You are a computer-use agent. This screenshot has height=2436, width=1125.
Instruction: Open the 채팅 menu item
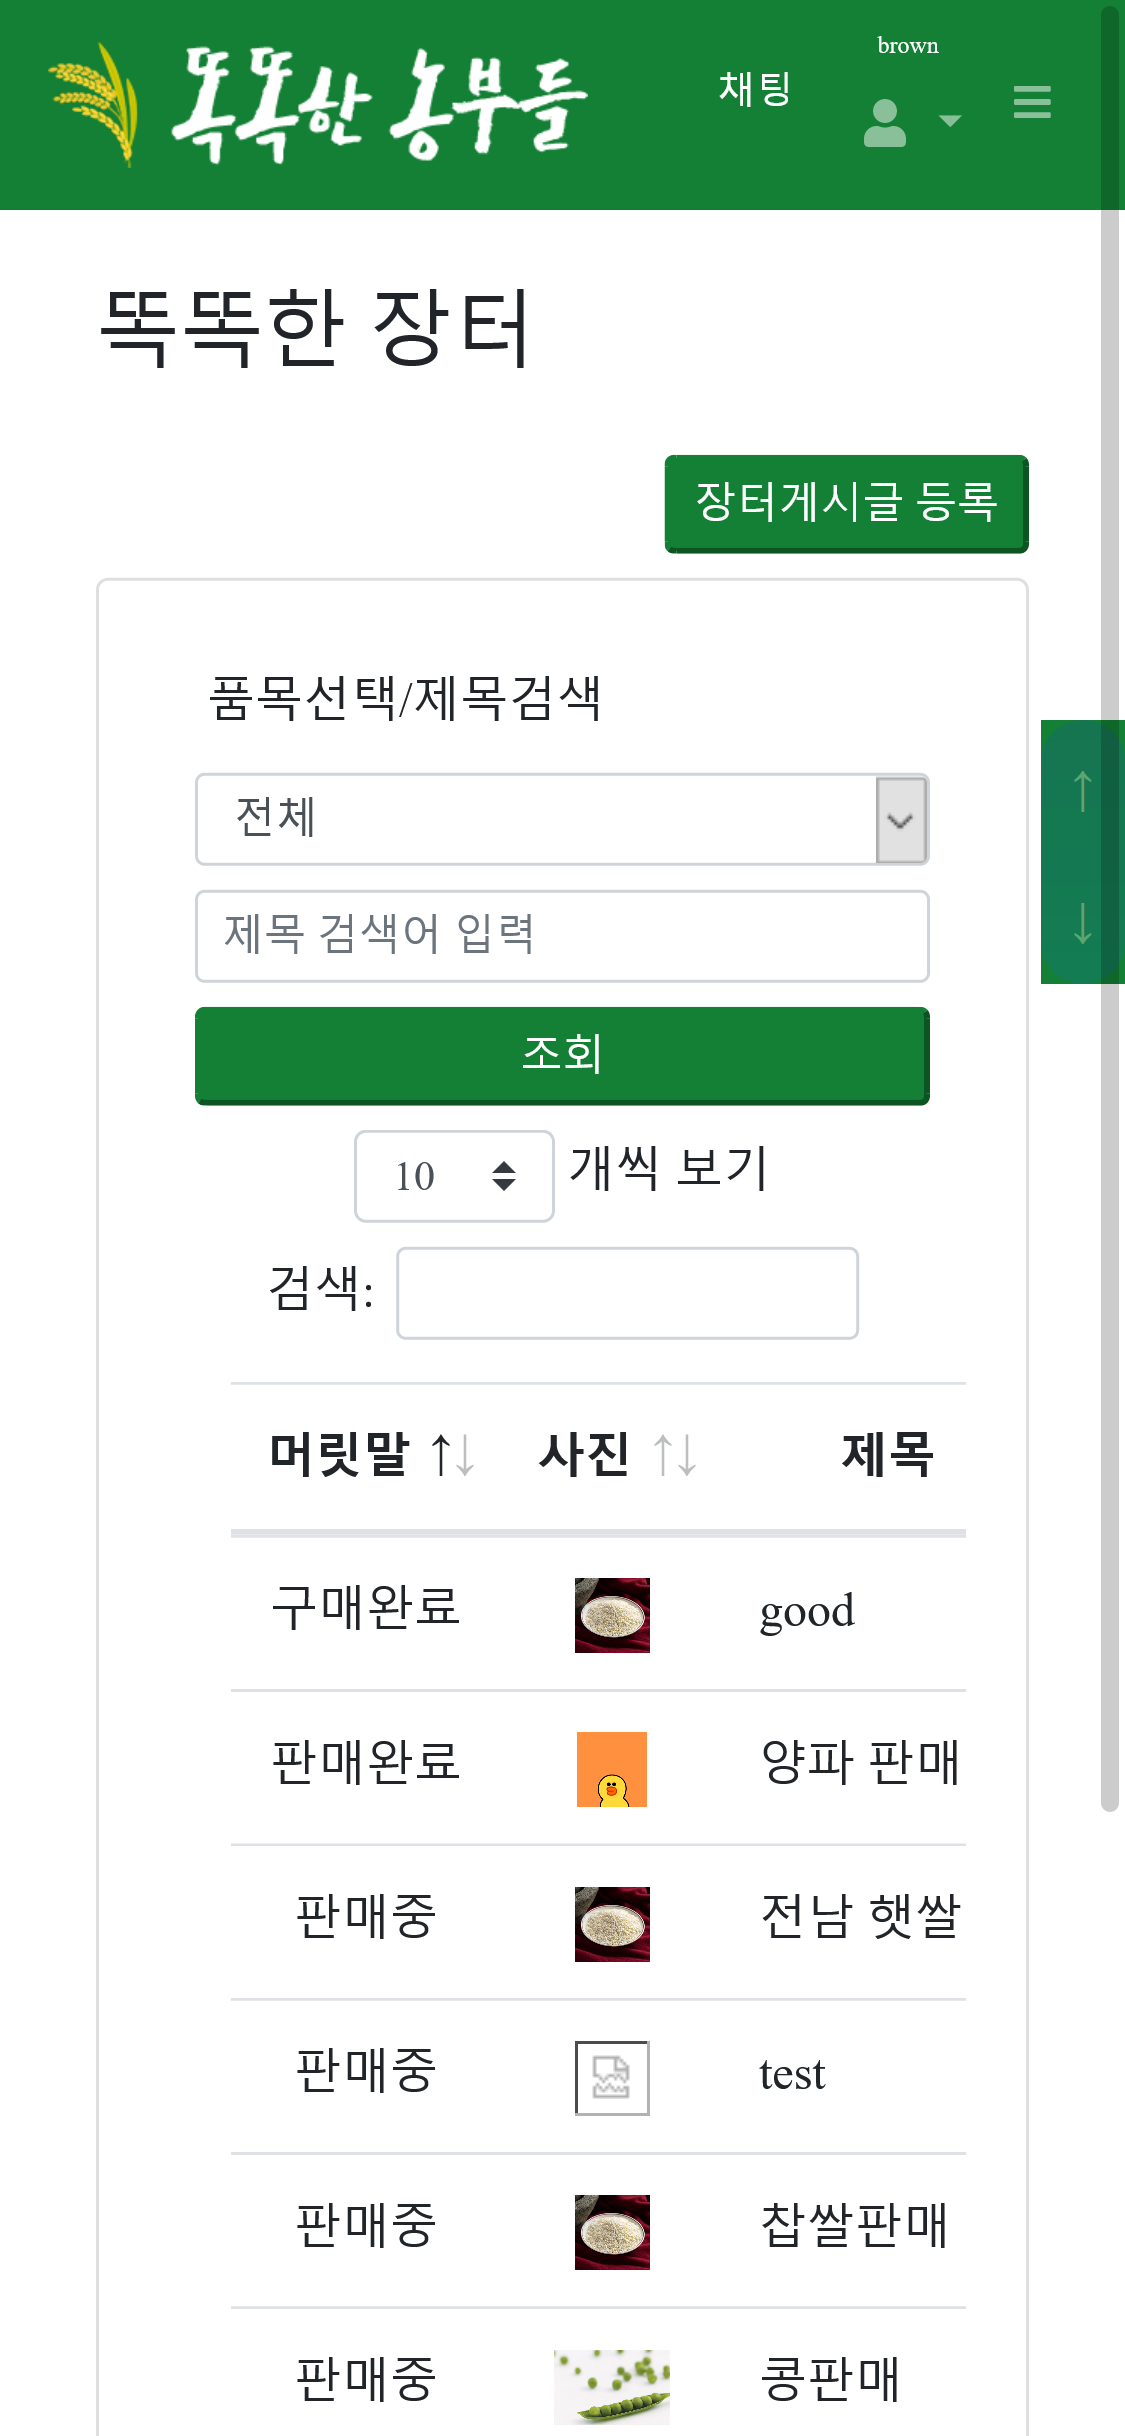(755, 89)
